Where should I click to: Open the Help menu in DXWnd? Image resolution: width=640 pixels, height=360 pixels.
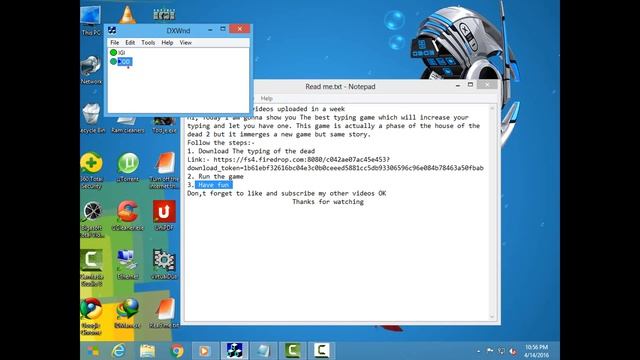click(x=167, y=42)
